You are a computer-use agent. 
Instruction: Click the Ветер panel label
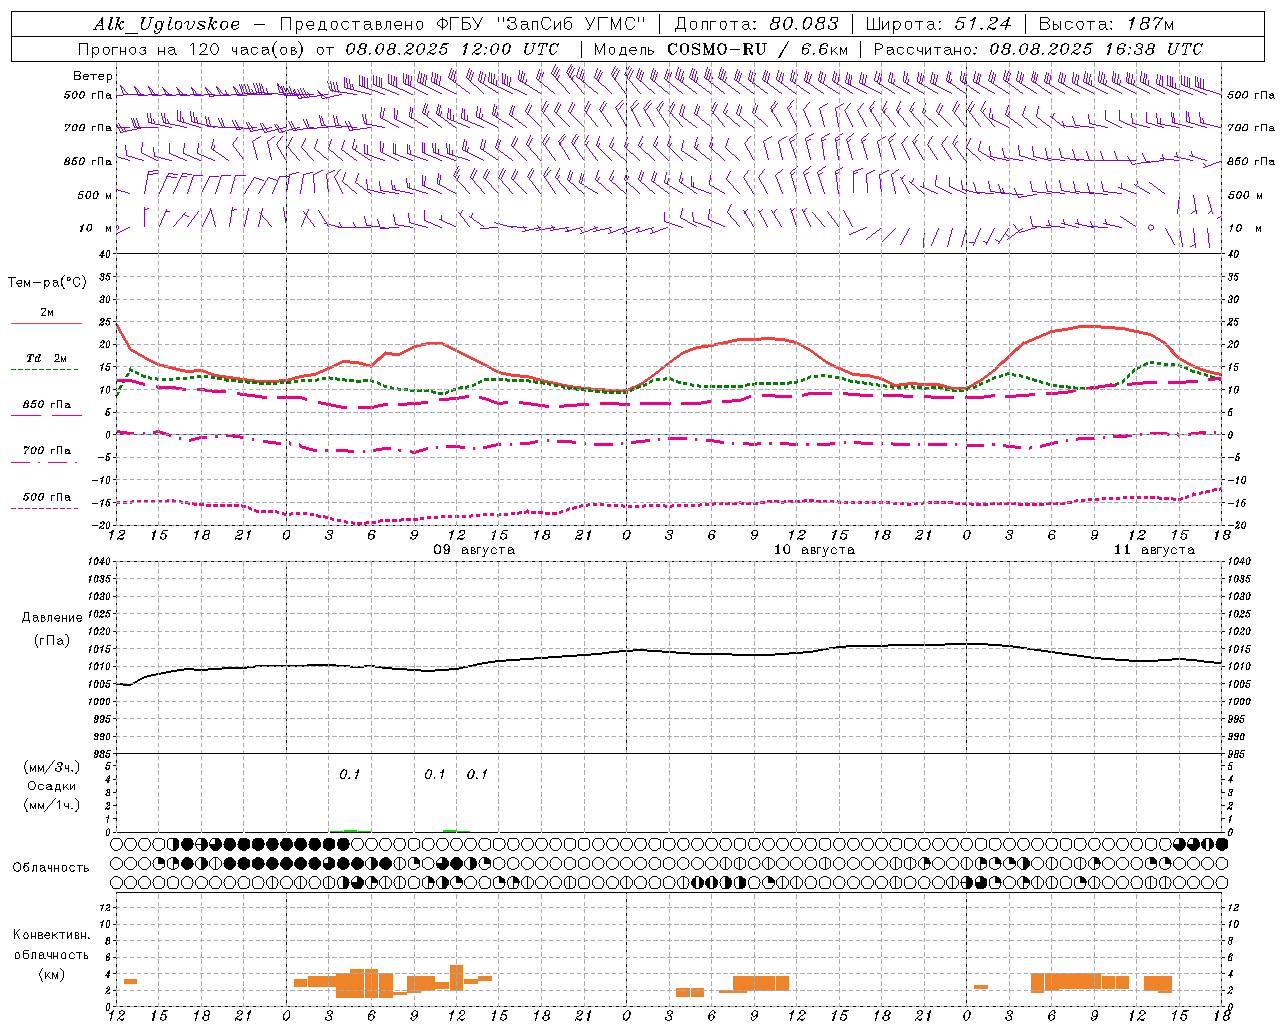[x=93, y=76]
